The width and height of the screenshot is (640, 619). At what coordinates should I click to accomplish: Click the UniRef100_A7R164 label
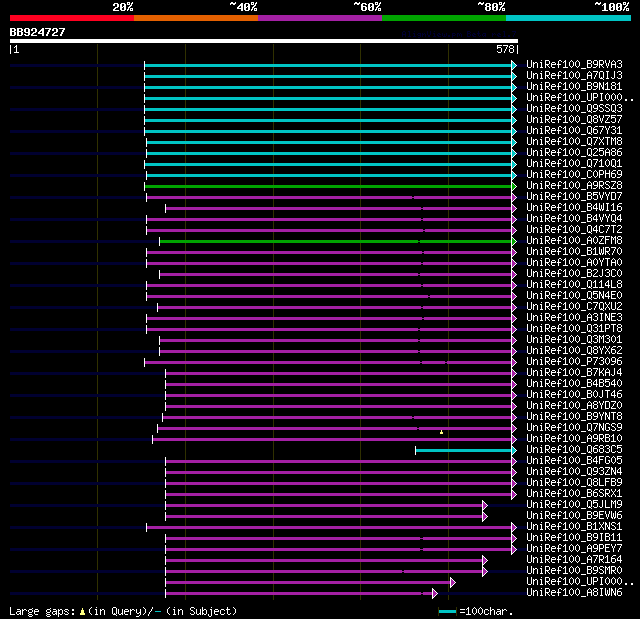click(x=574, y=560)
